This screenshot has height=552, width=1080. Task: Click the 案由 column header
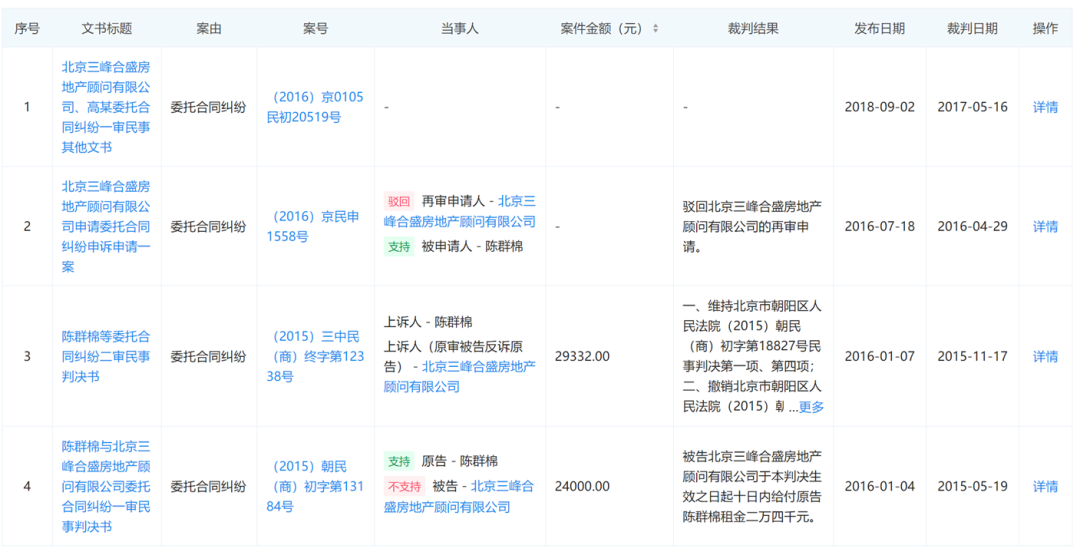click(x=208, y=28)
